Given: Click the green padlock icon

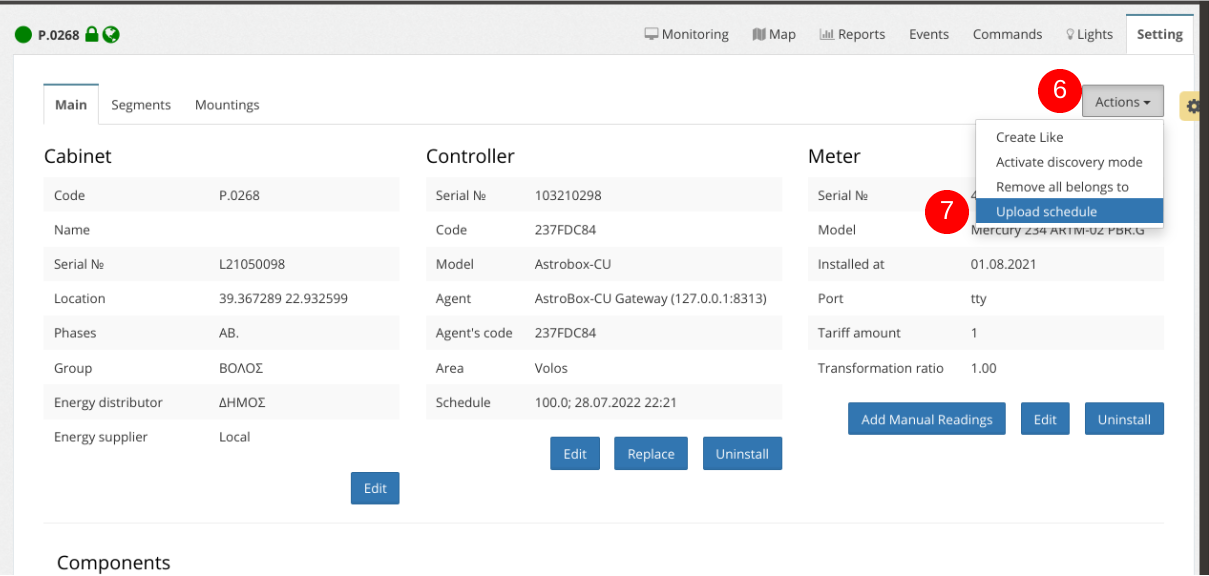Looking at the screenshot, I should click(92, 35).
